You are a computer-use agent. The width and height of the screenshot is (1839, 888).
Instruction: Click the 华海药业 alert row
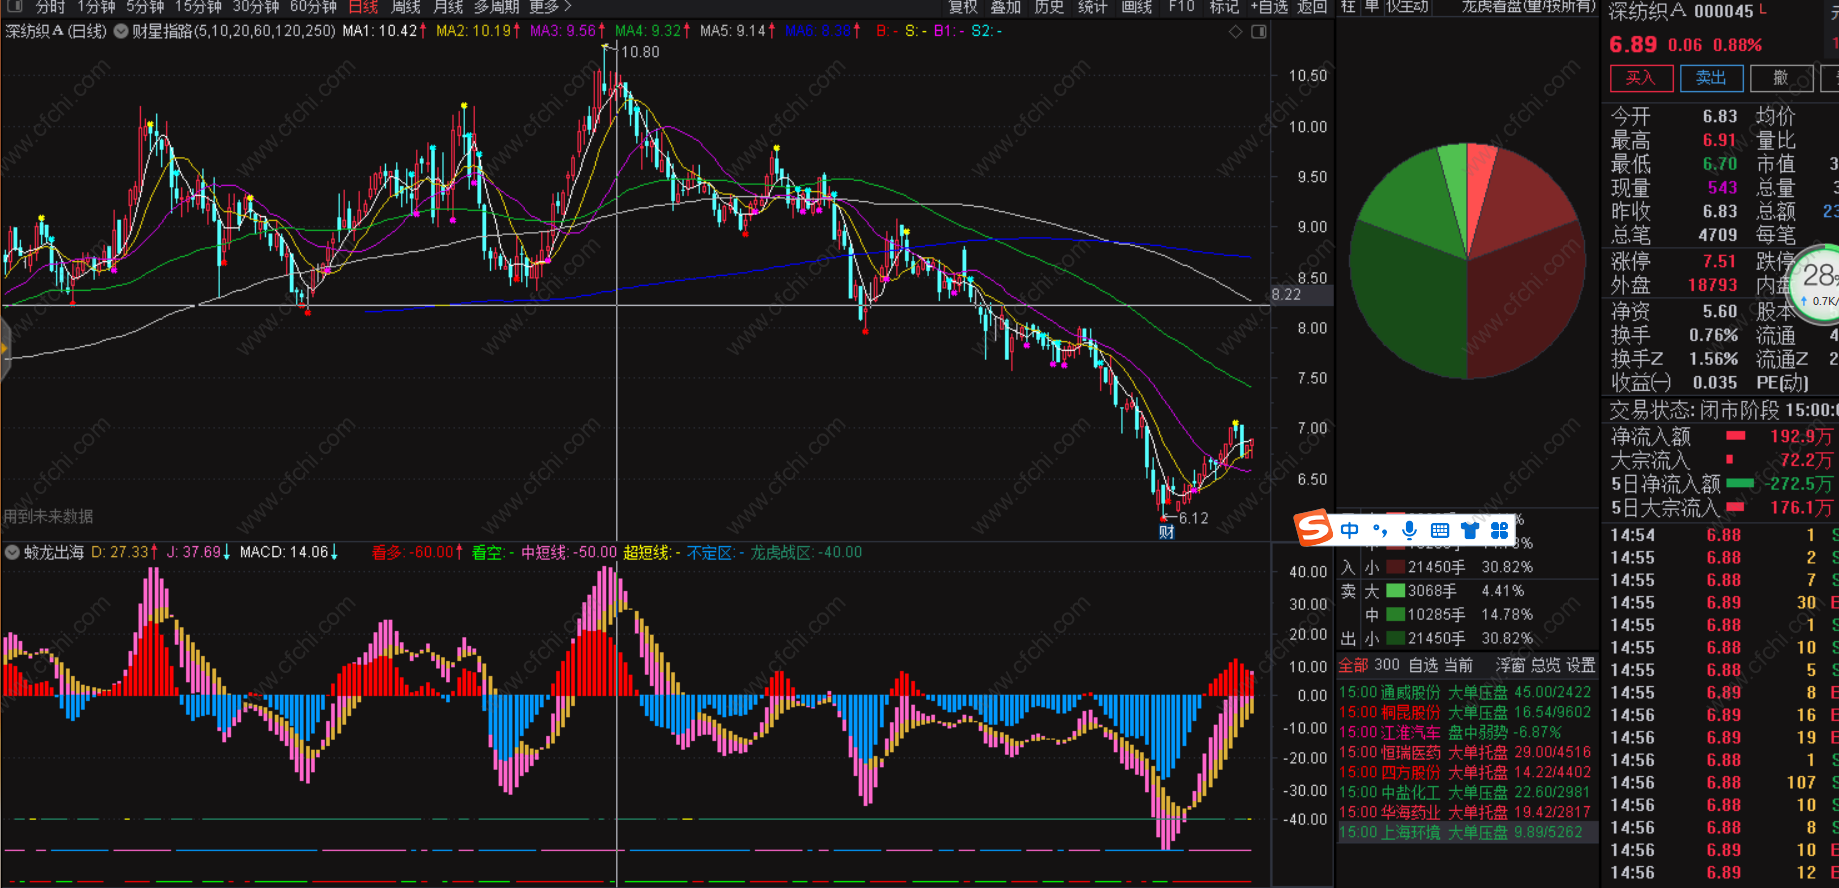pyautogui.click(x=1466, y=812)
